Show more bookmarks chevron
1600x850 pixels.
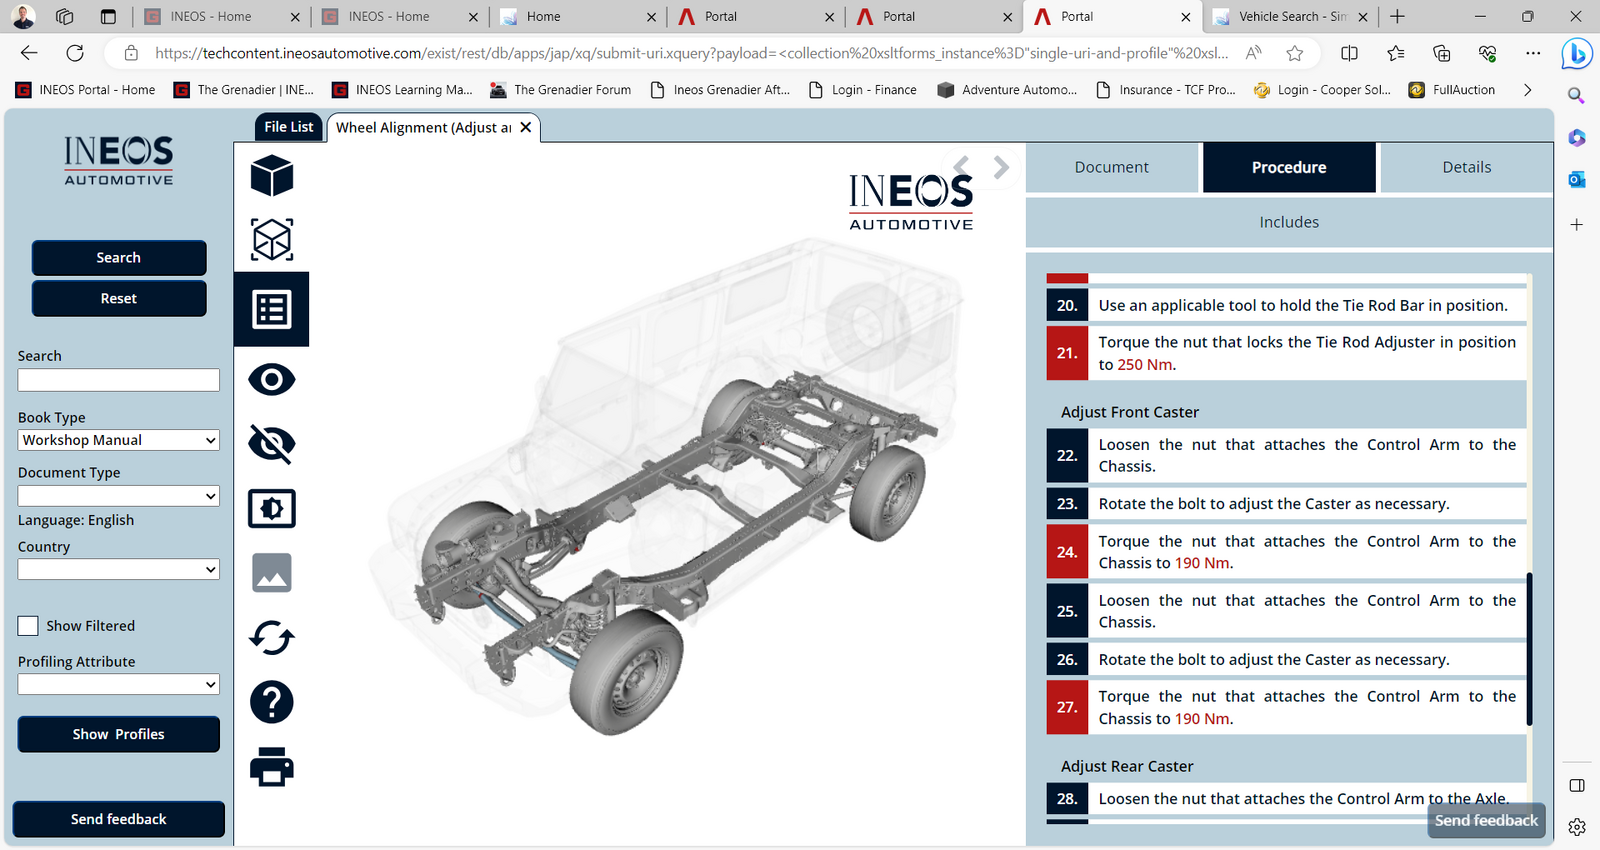[x=1527, y=90]
